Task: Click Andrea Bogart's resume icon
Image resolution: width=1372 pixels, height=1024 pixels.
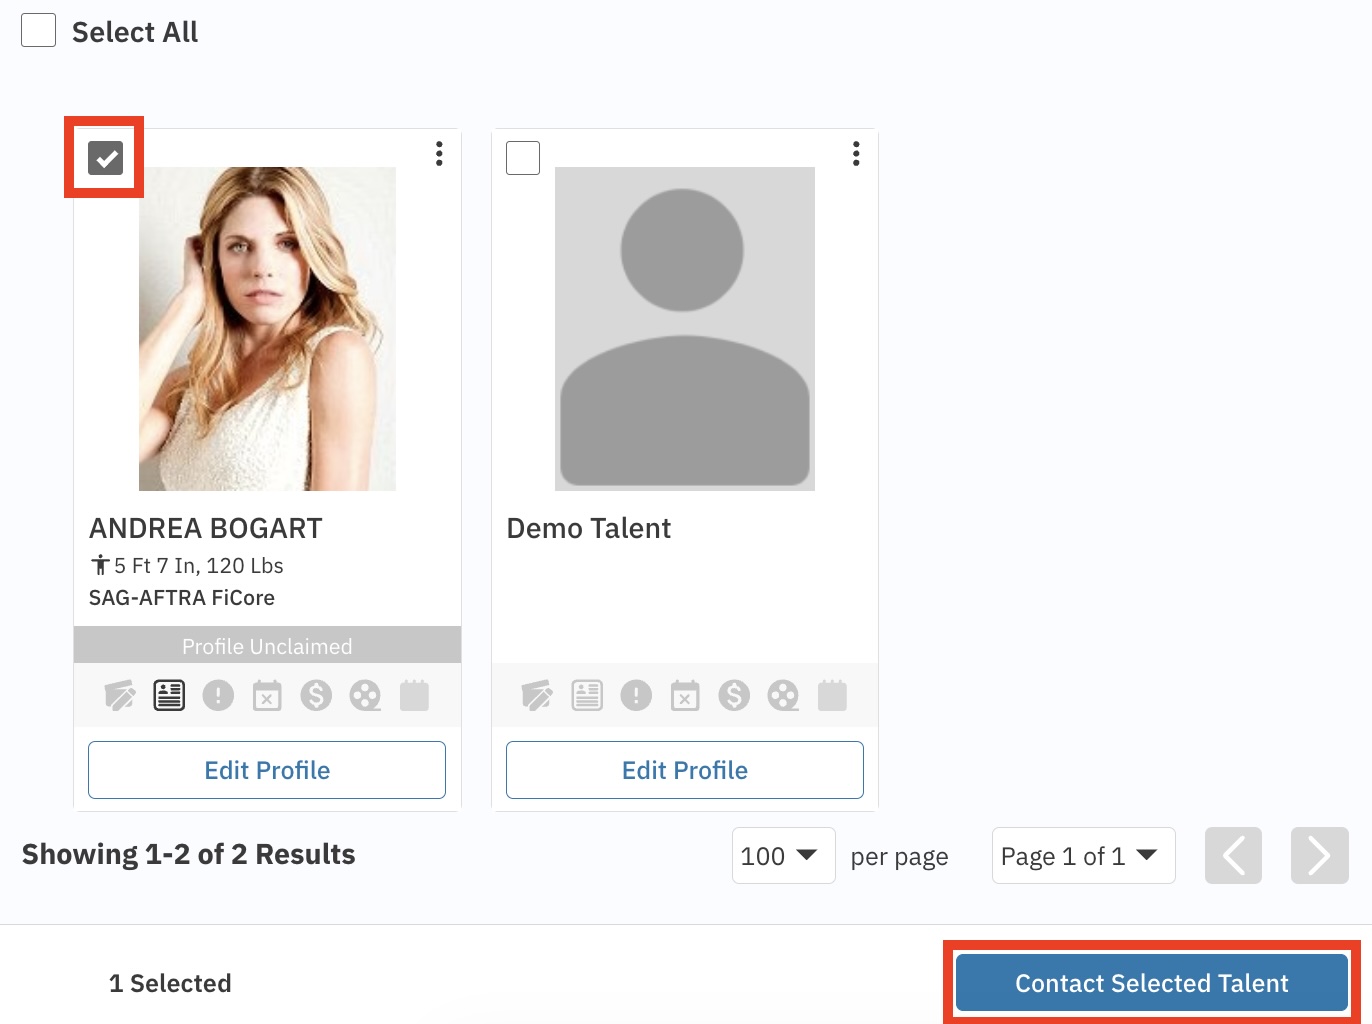Action: pos(169,695)
